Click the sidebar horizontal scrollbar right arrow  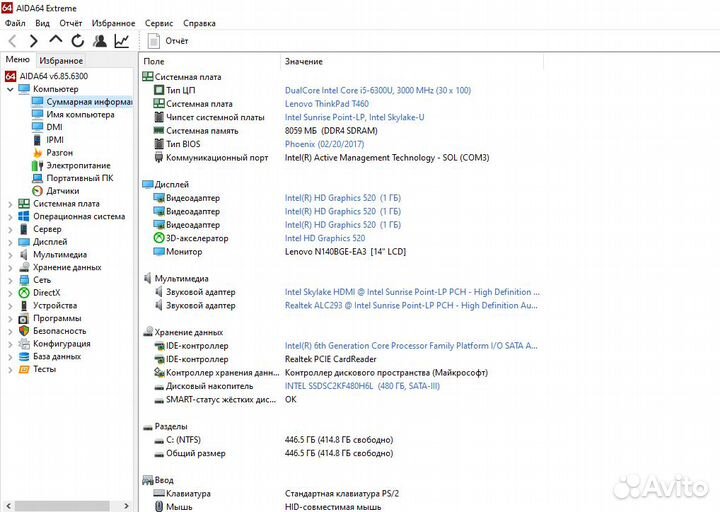click(x=126, y=506)
